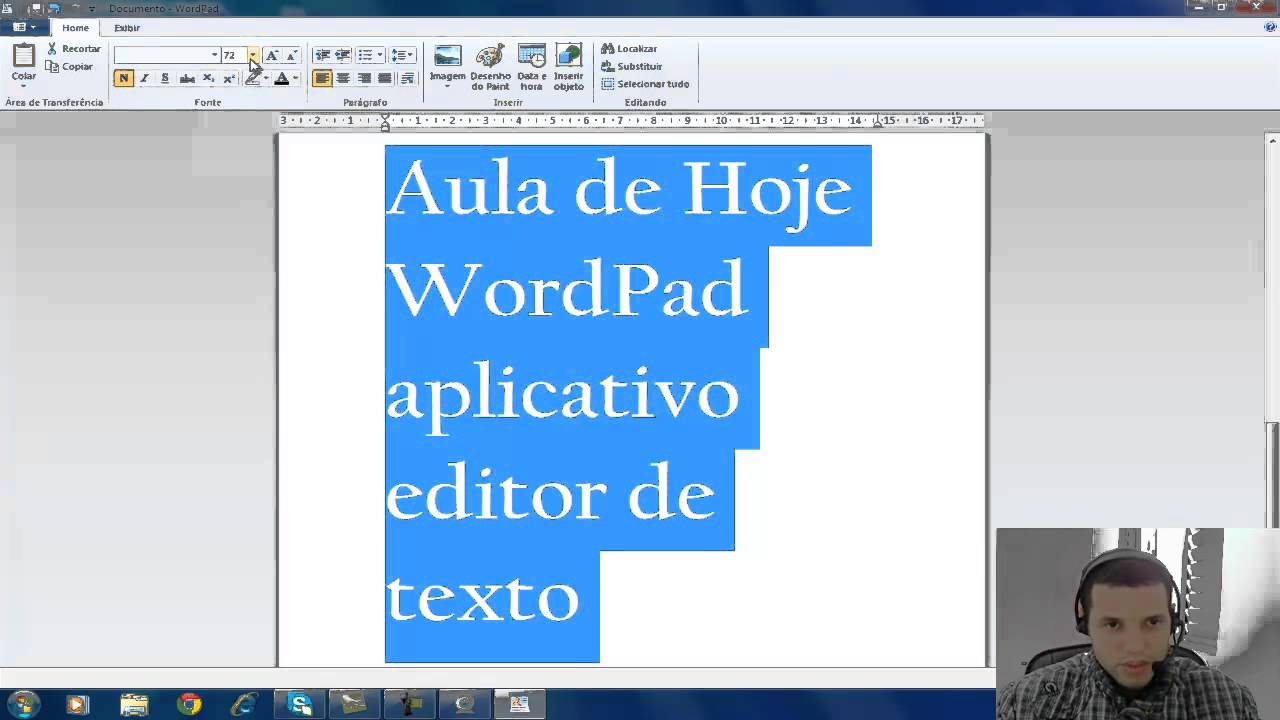The width and height of the screenshot is (1280, 720).
Task: Insert Data e hora
Action: point(531,67)
